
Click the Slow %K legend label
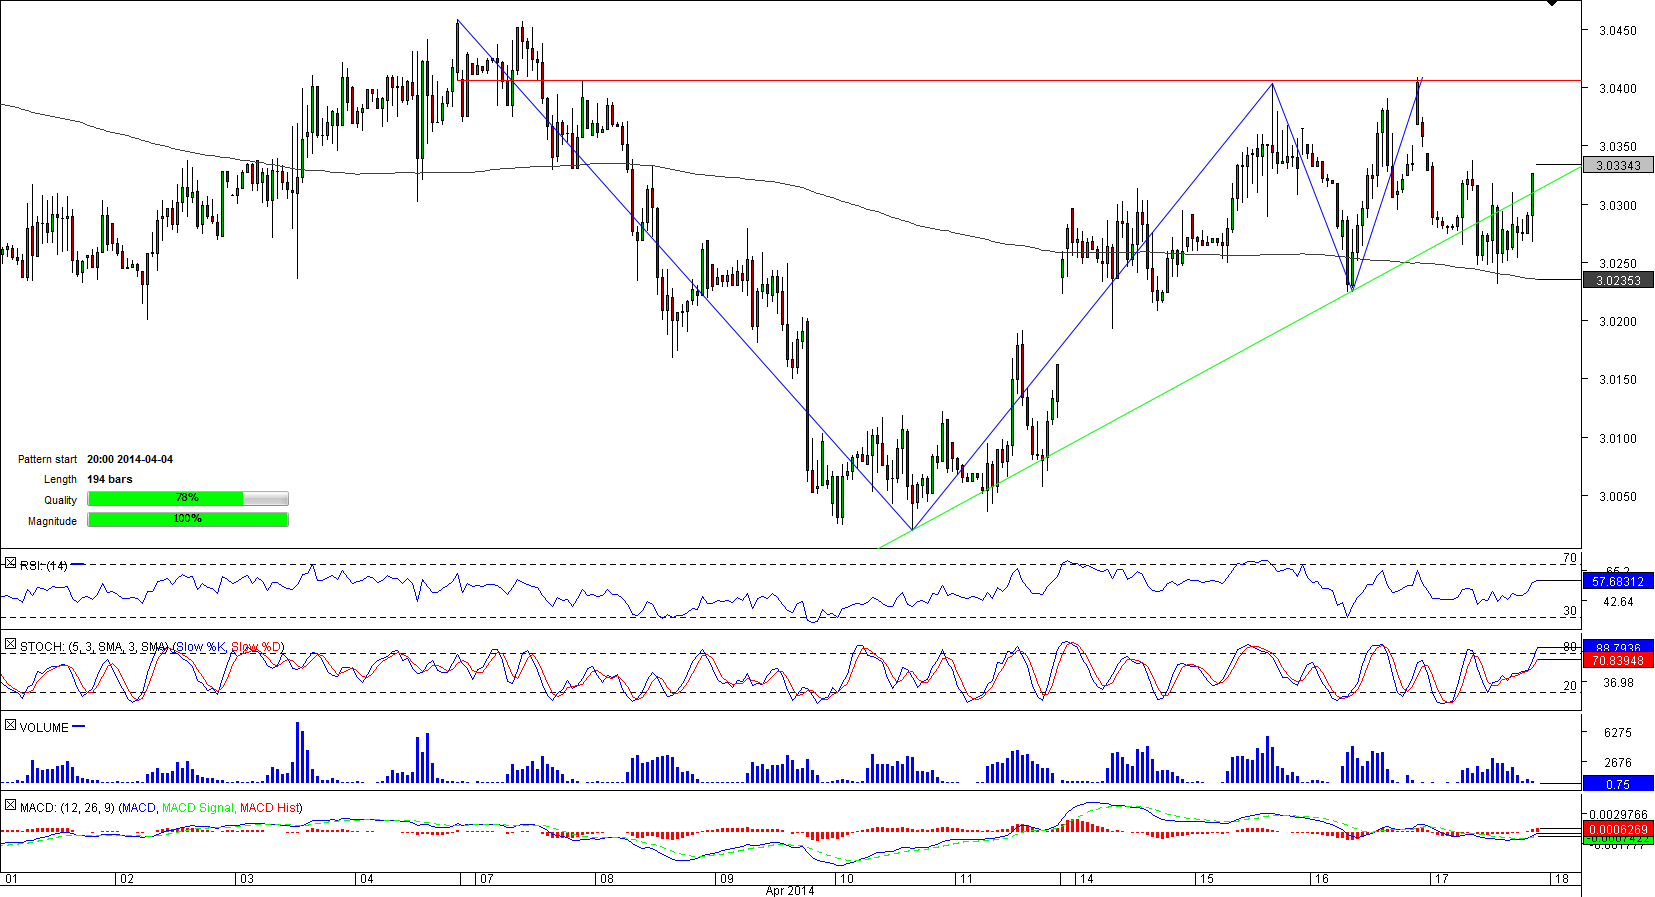point(201,647)
